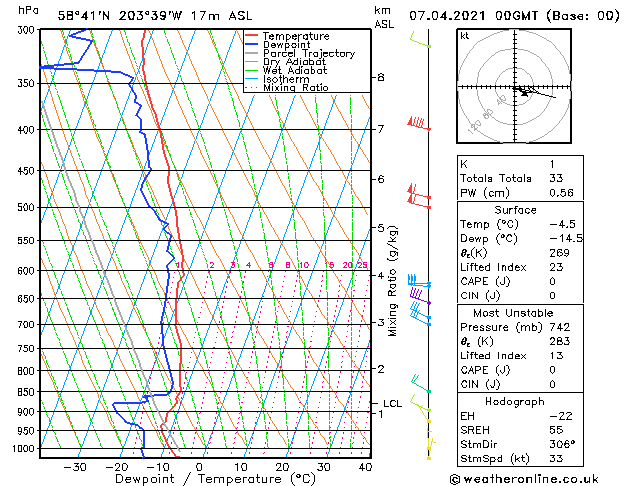Screen dimensions: 629x486
Task: Click the Dewpoint / Temperature (°C) axis title
Action: click(x=215, y=479)
